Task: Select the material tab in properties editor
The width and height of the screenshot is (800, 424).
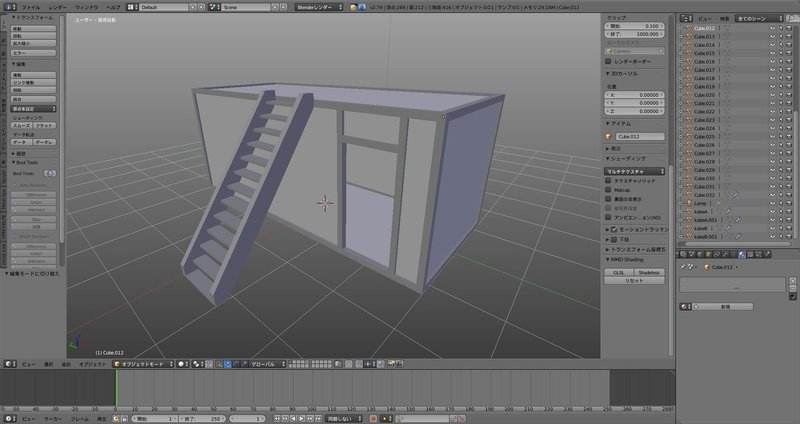Action: tap(742, 254)
